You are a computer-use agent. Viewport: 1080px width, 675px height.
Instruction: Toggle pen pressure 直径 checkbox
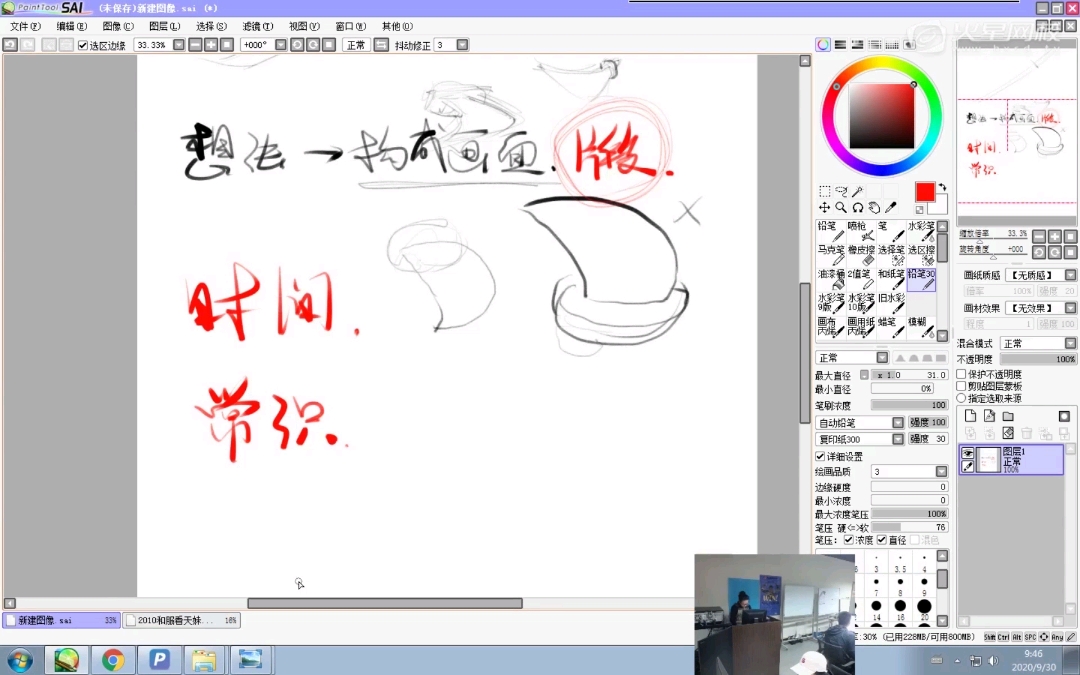[882, 540]
